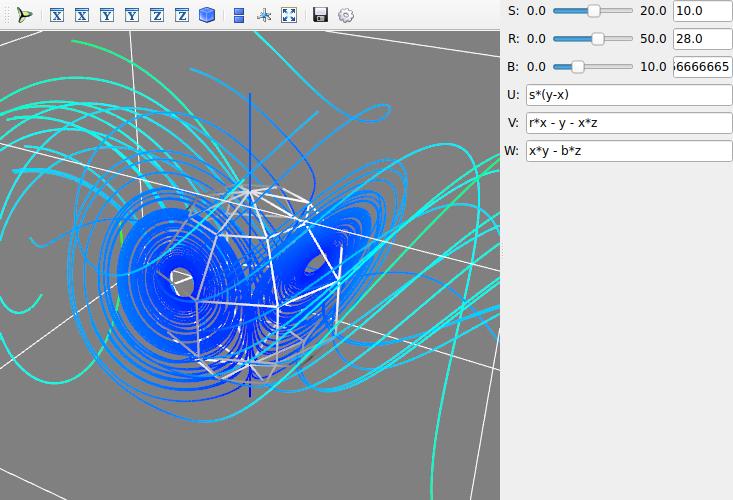This screenshot has height=500, width=733.
Task: Click the R value field showing 28.0
Action: [703, 39]
